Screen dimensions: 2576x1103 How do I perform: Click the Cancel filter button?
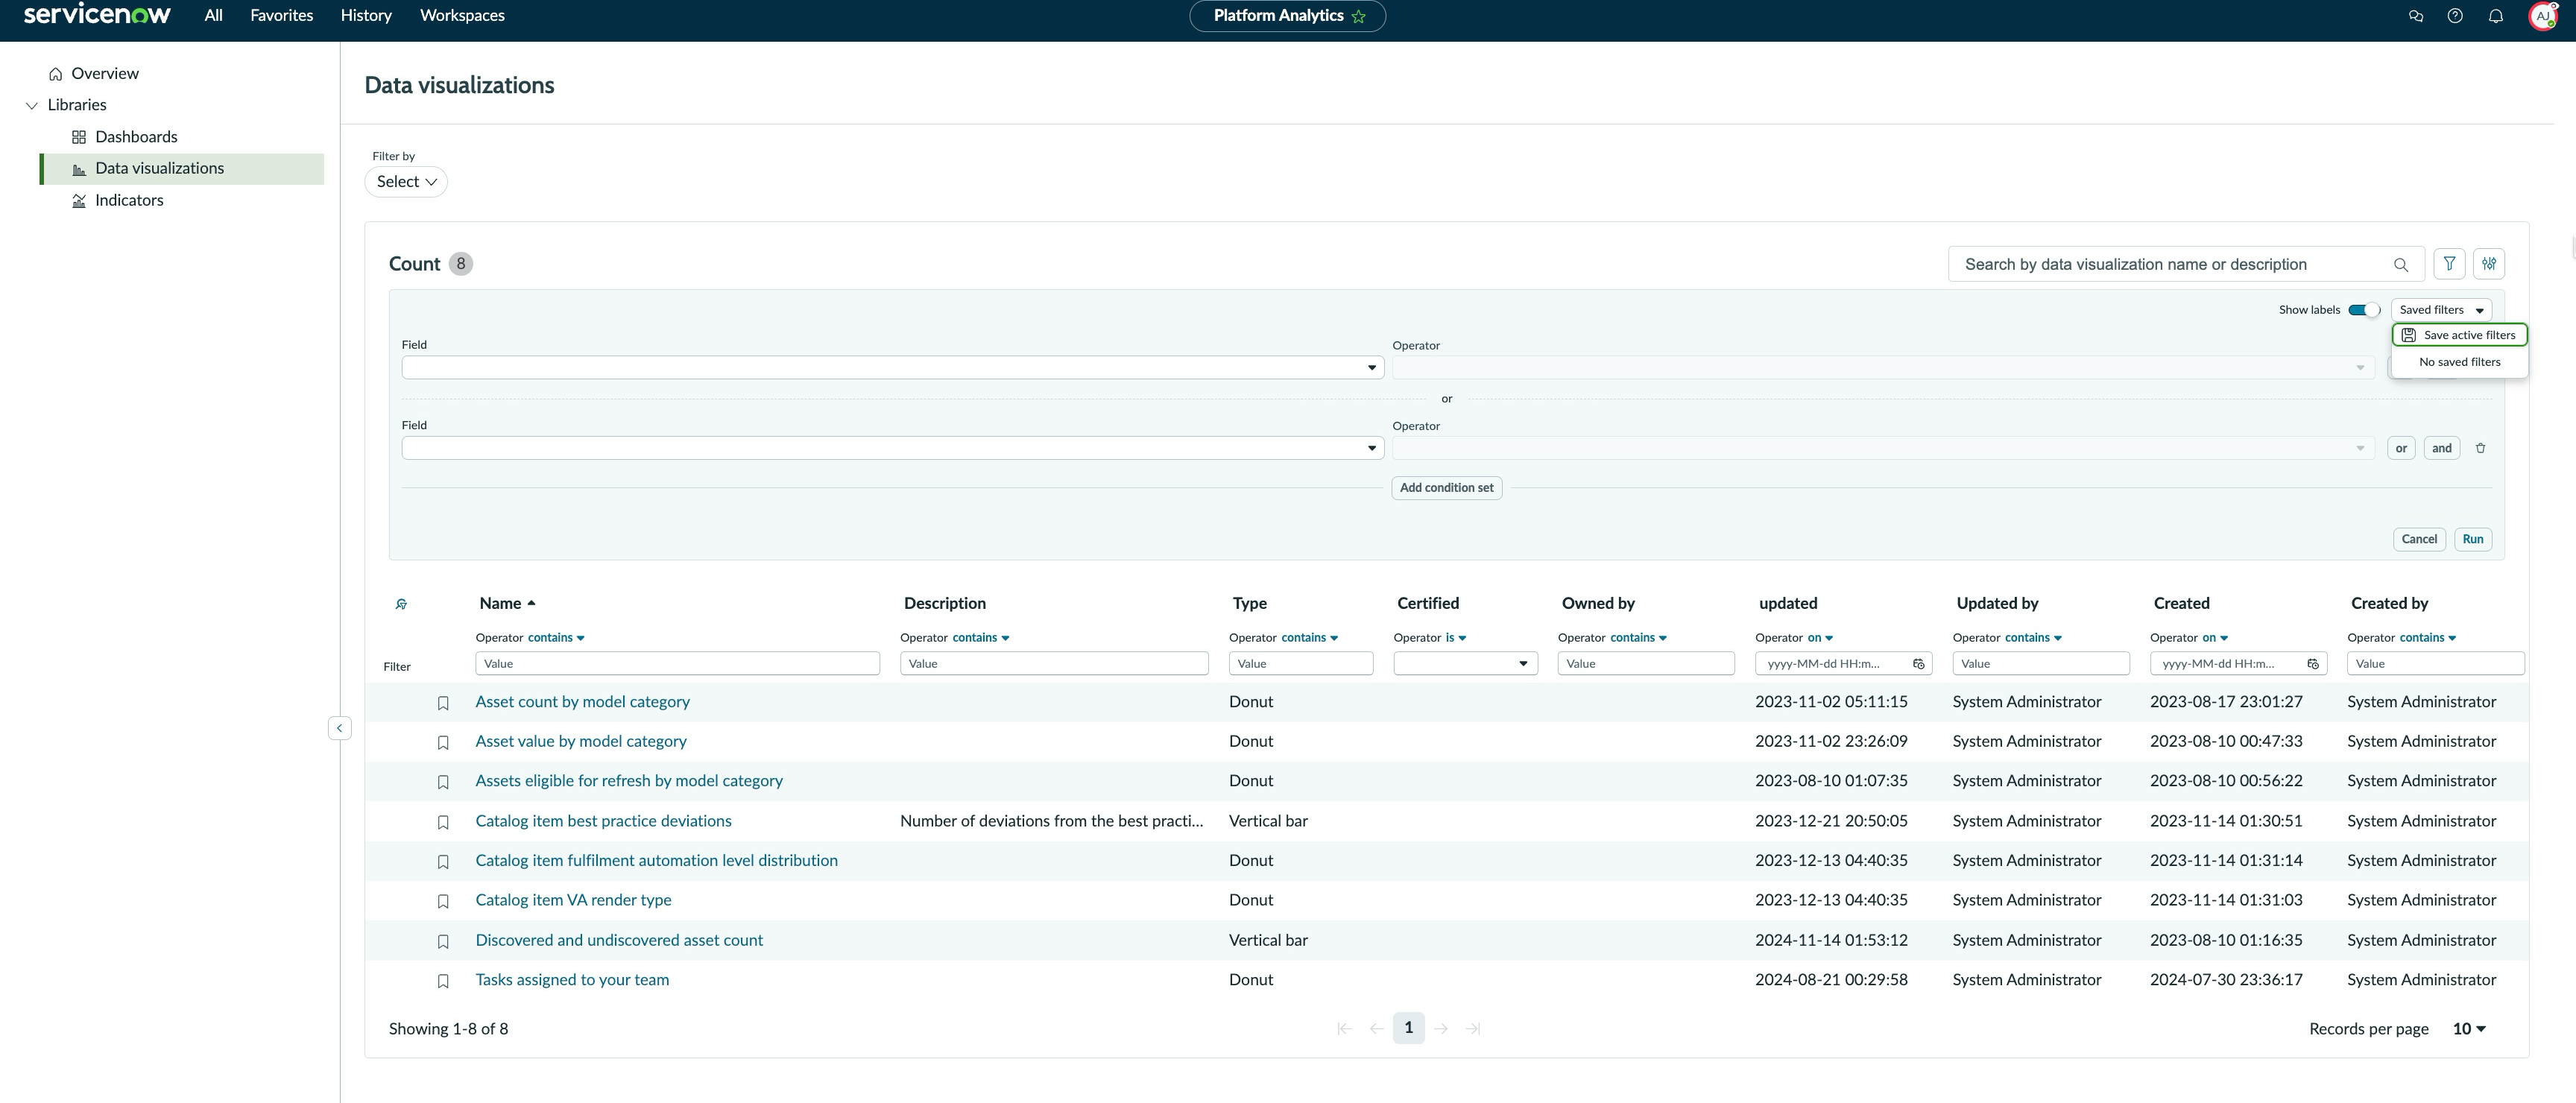coord(2419,539)
